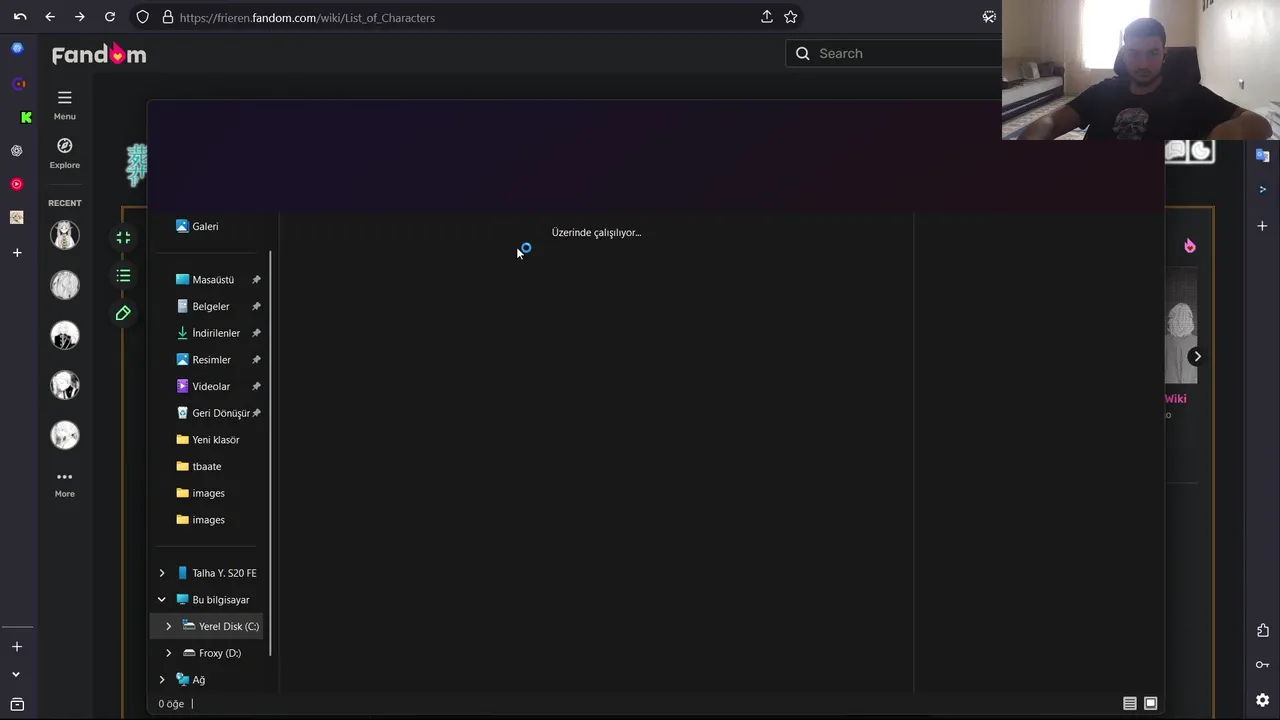Click the pink Wiki link
The image size is (1280, 720).
[1175, 399]
